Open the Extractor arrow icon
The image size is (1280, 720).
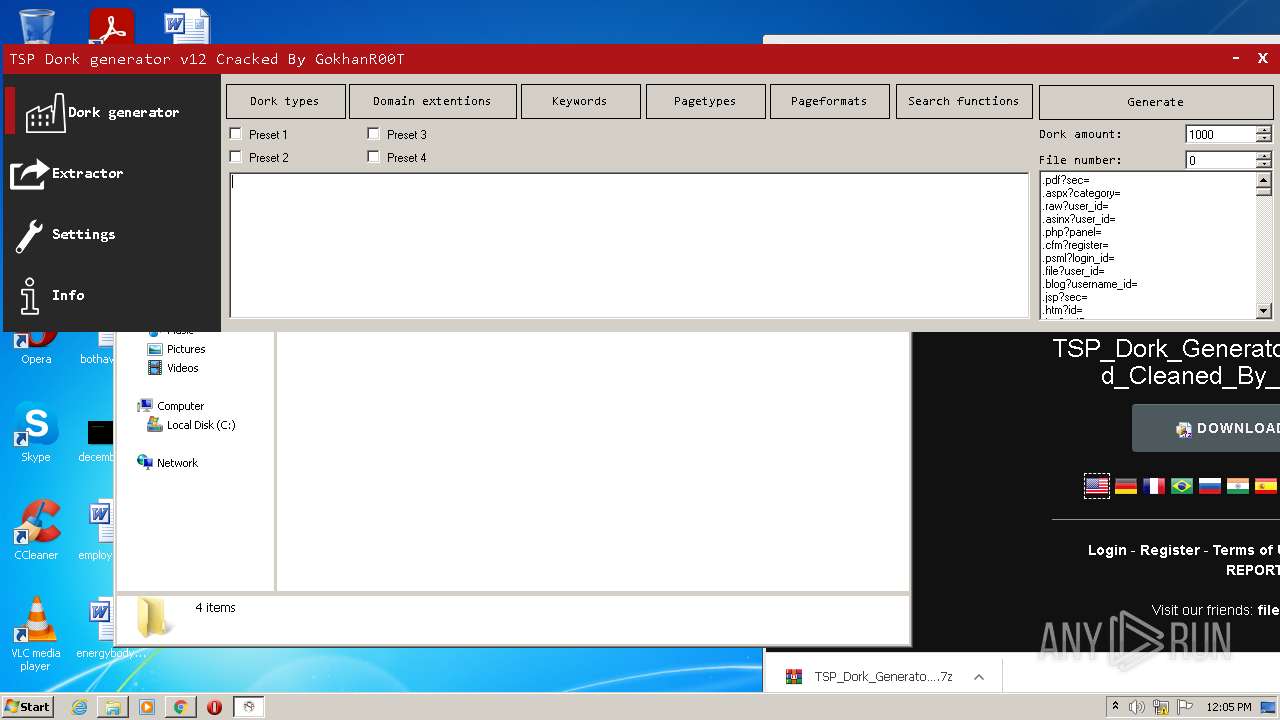click(x=29, y=173)
